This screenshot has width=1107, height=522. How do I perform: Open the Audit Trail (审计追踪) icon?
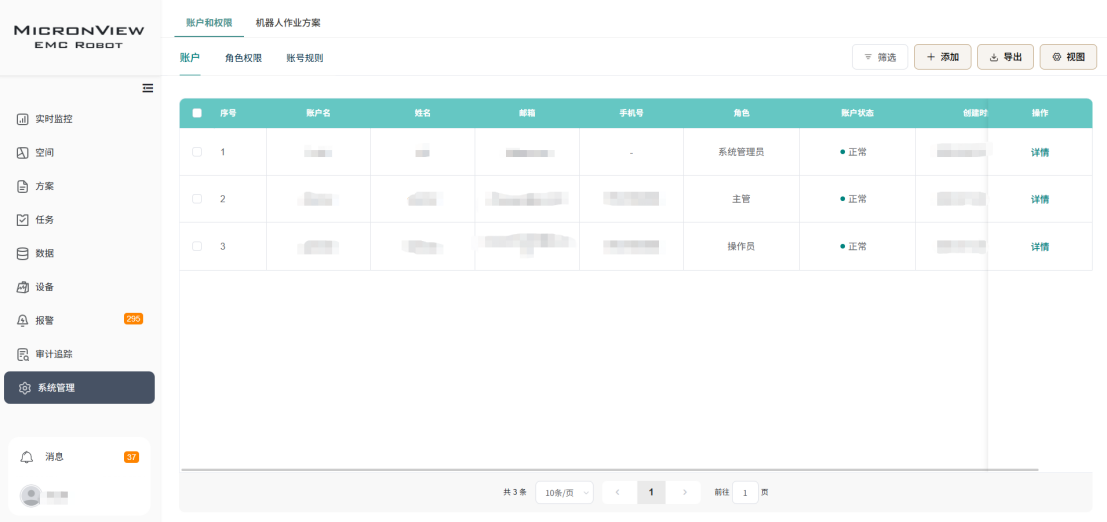tap(22, 354)
